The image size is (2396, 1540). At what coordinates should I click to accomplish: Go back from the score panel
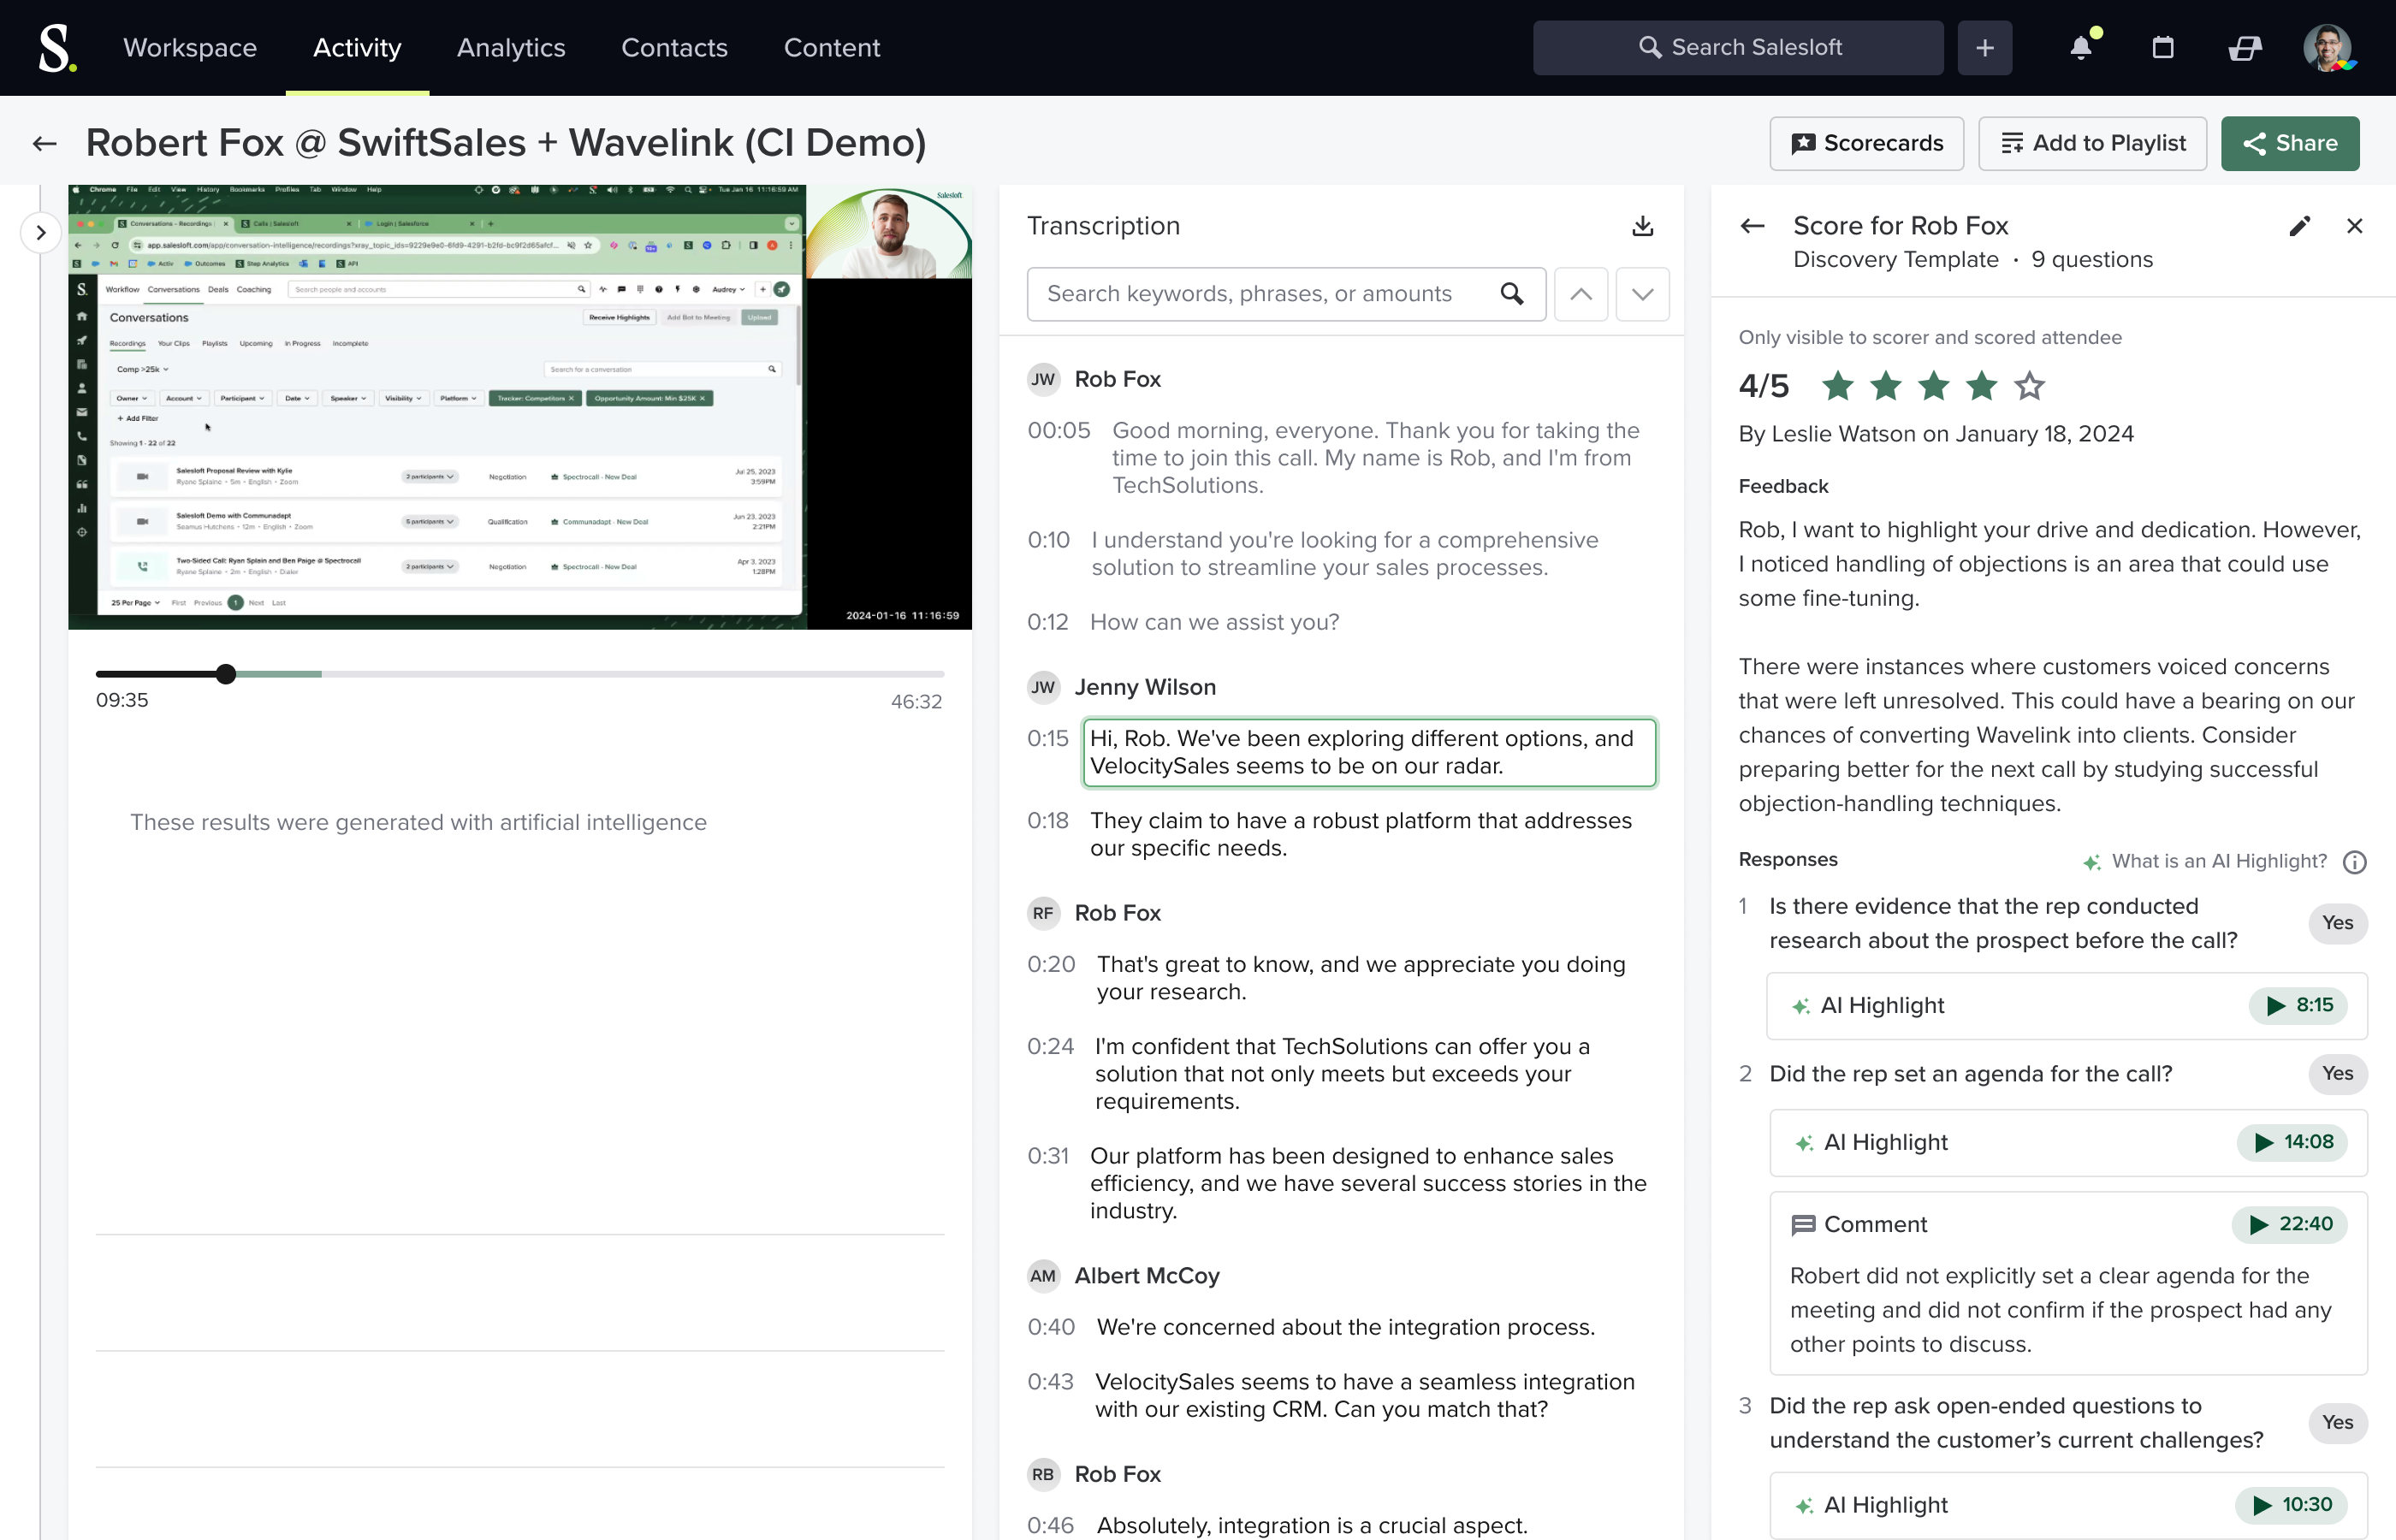click(x=1752, y=226)
